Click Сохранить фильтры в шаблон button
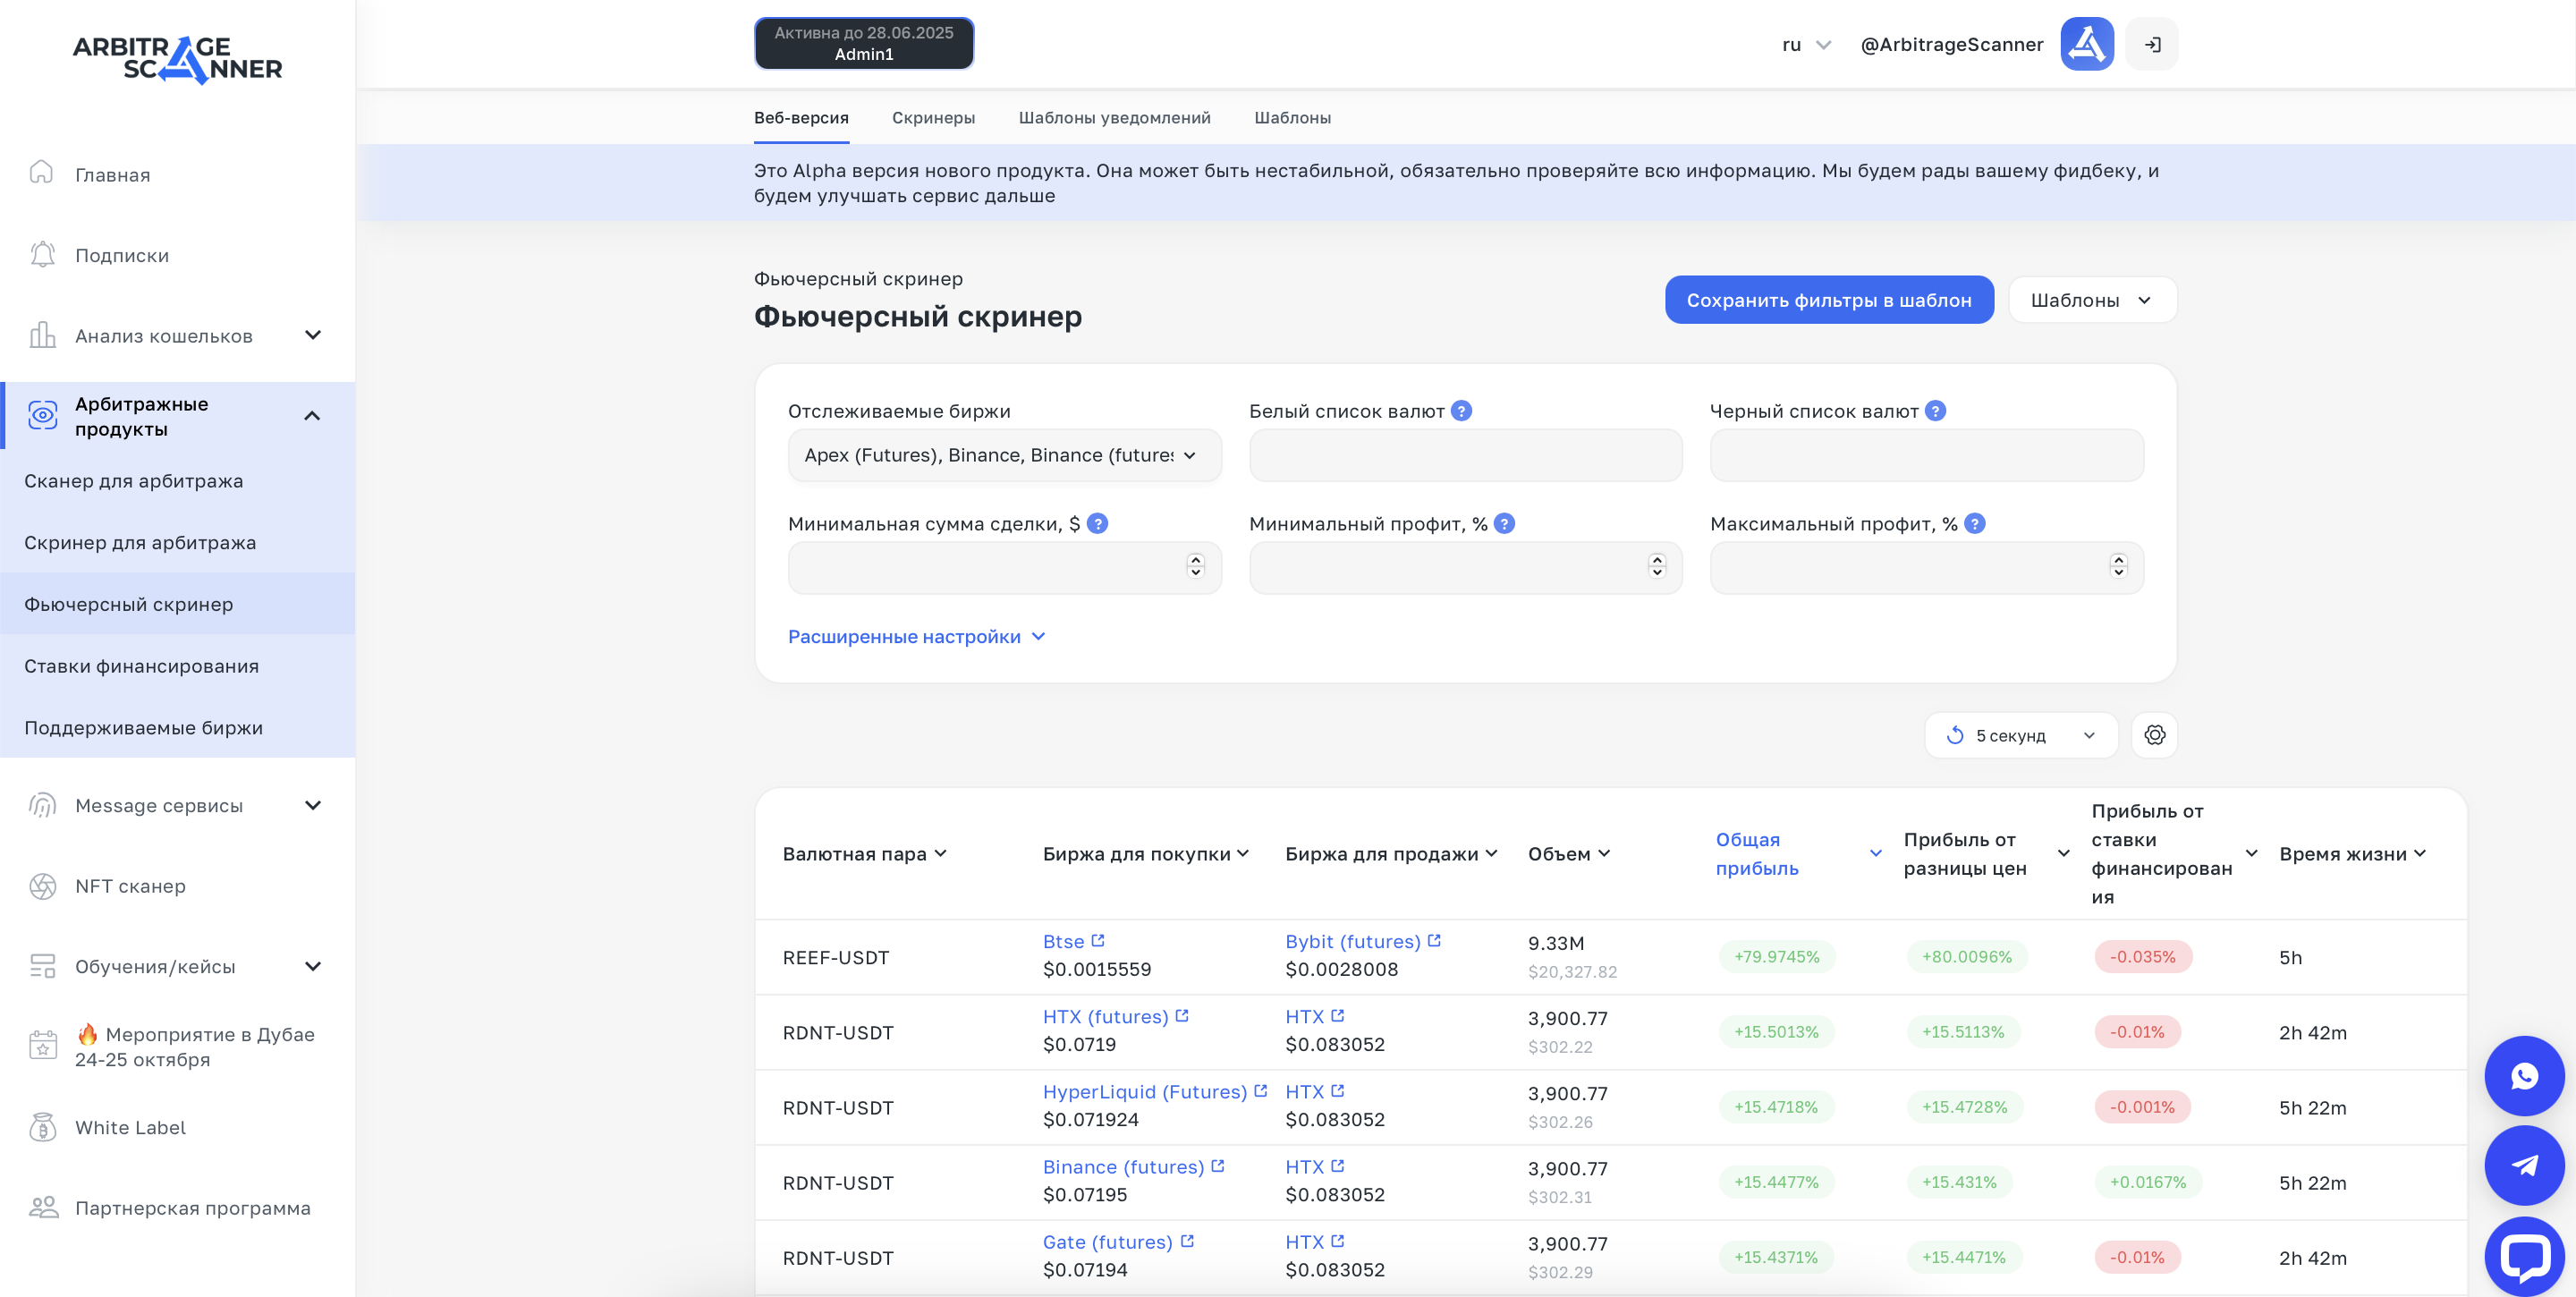 point(1829,300)
